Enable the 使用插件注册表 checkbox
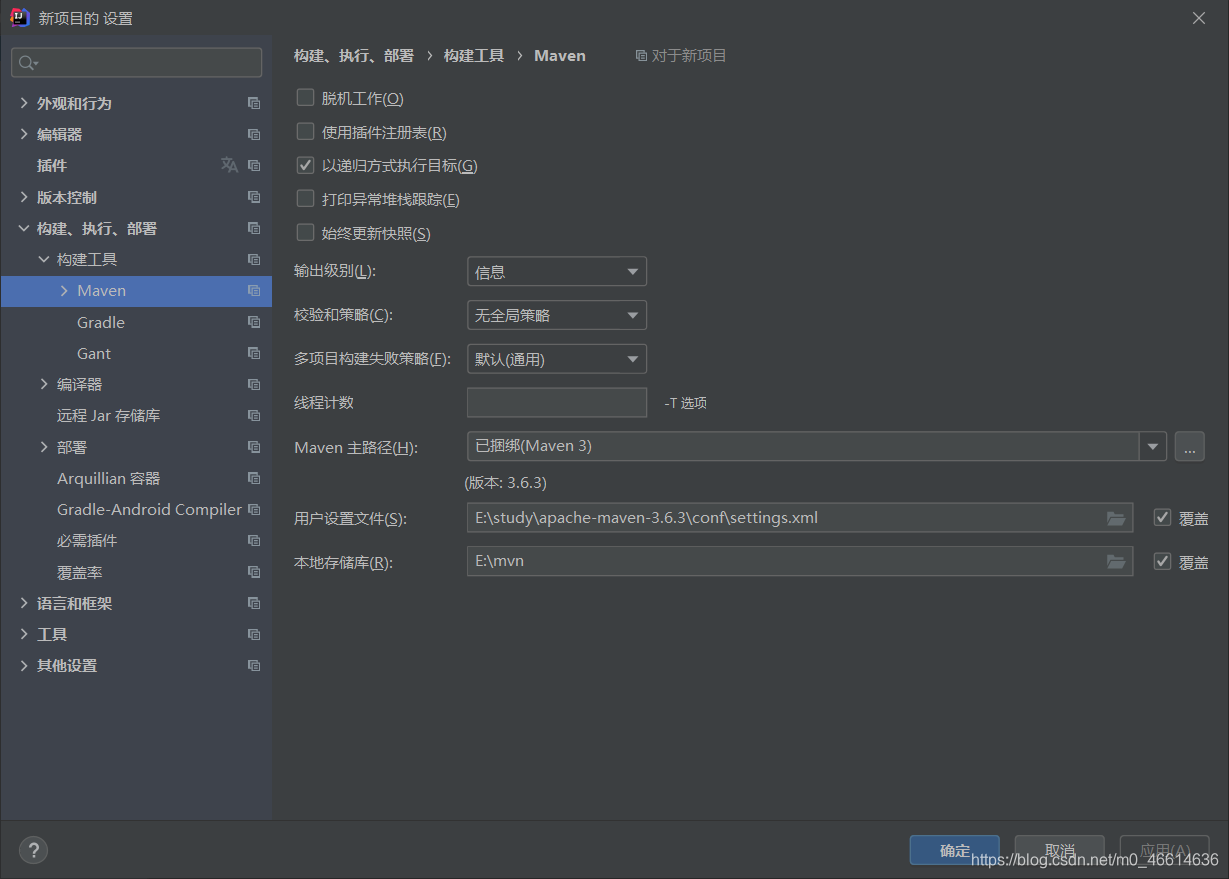Viewport: 1229px width, 879px height. (x=306, y=131)
